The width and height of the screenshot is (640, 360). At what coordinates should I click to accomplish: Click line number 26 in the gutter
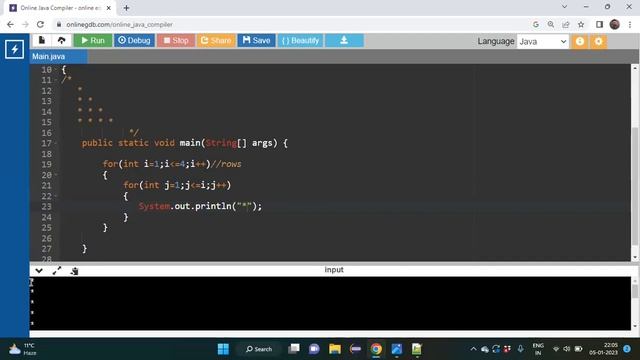click(47, 238)
